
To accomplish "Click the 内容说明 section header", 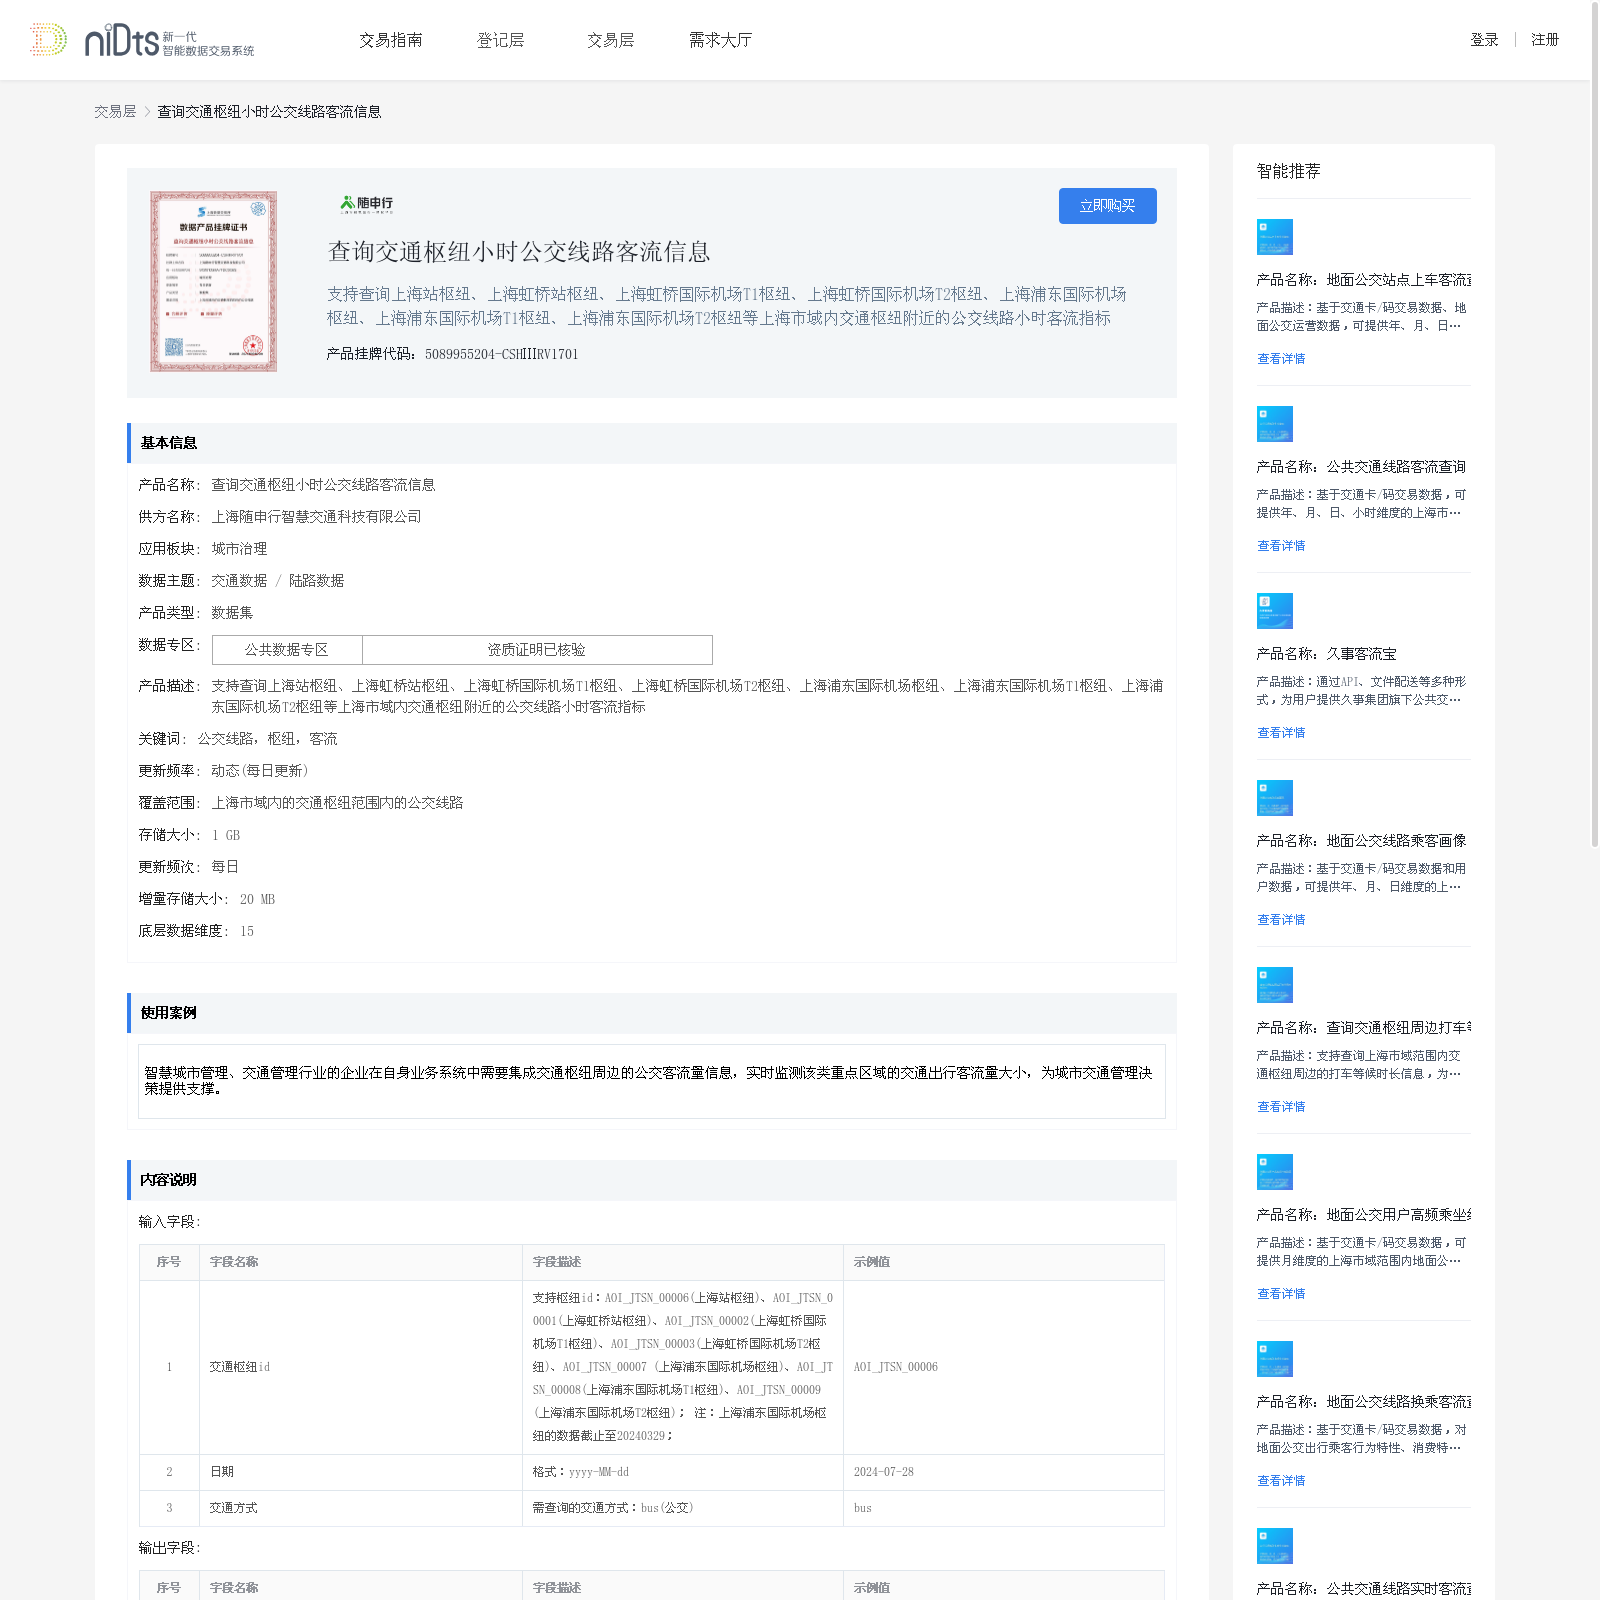I will pos(652,1180).
